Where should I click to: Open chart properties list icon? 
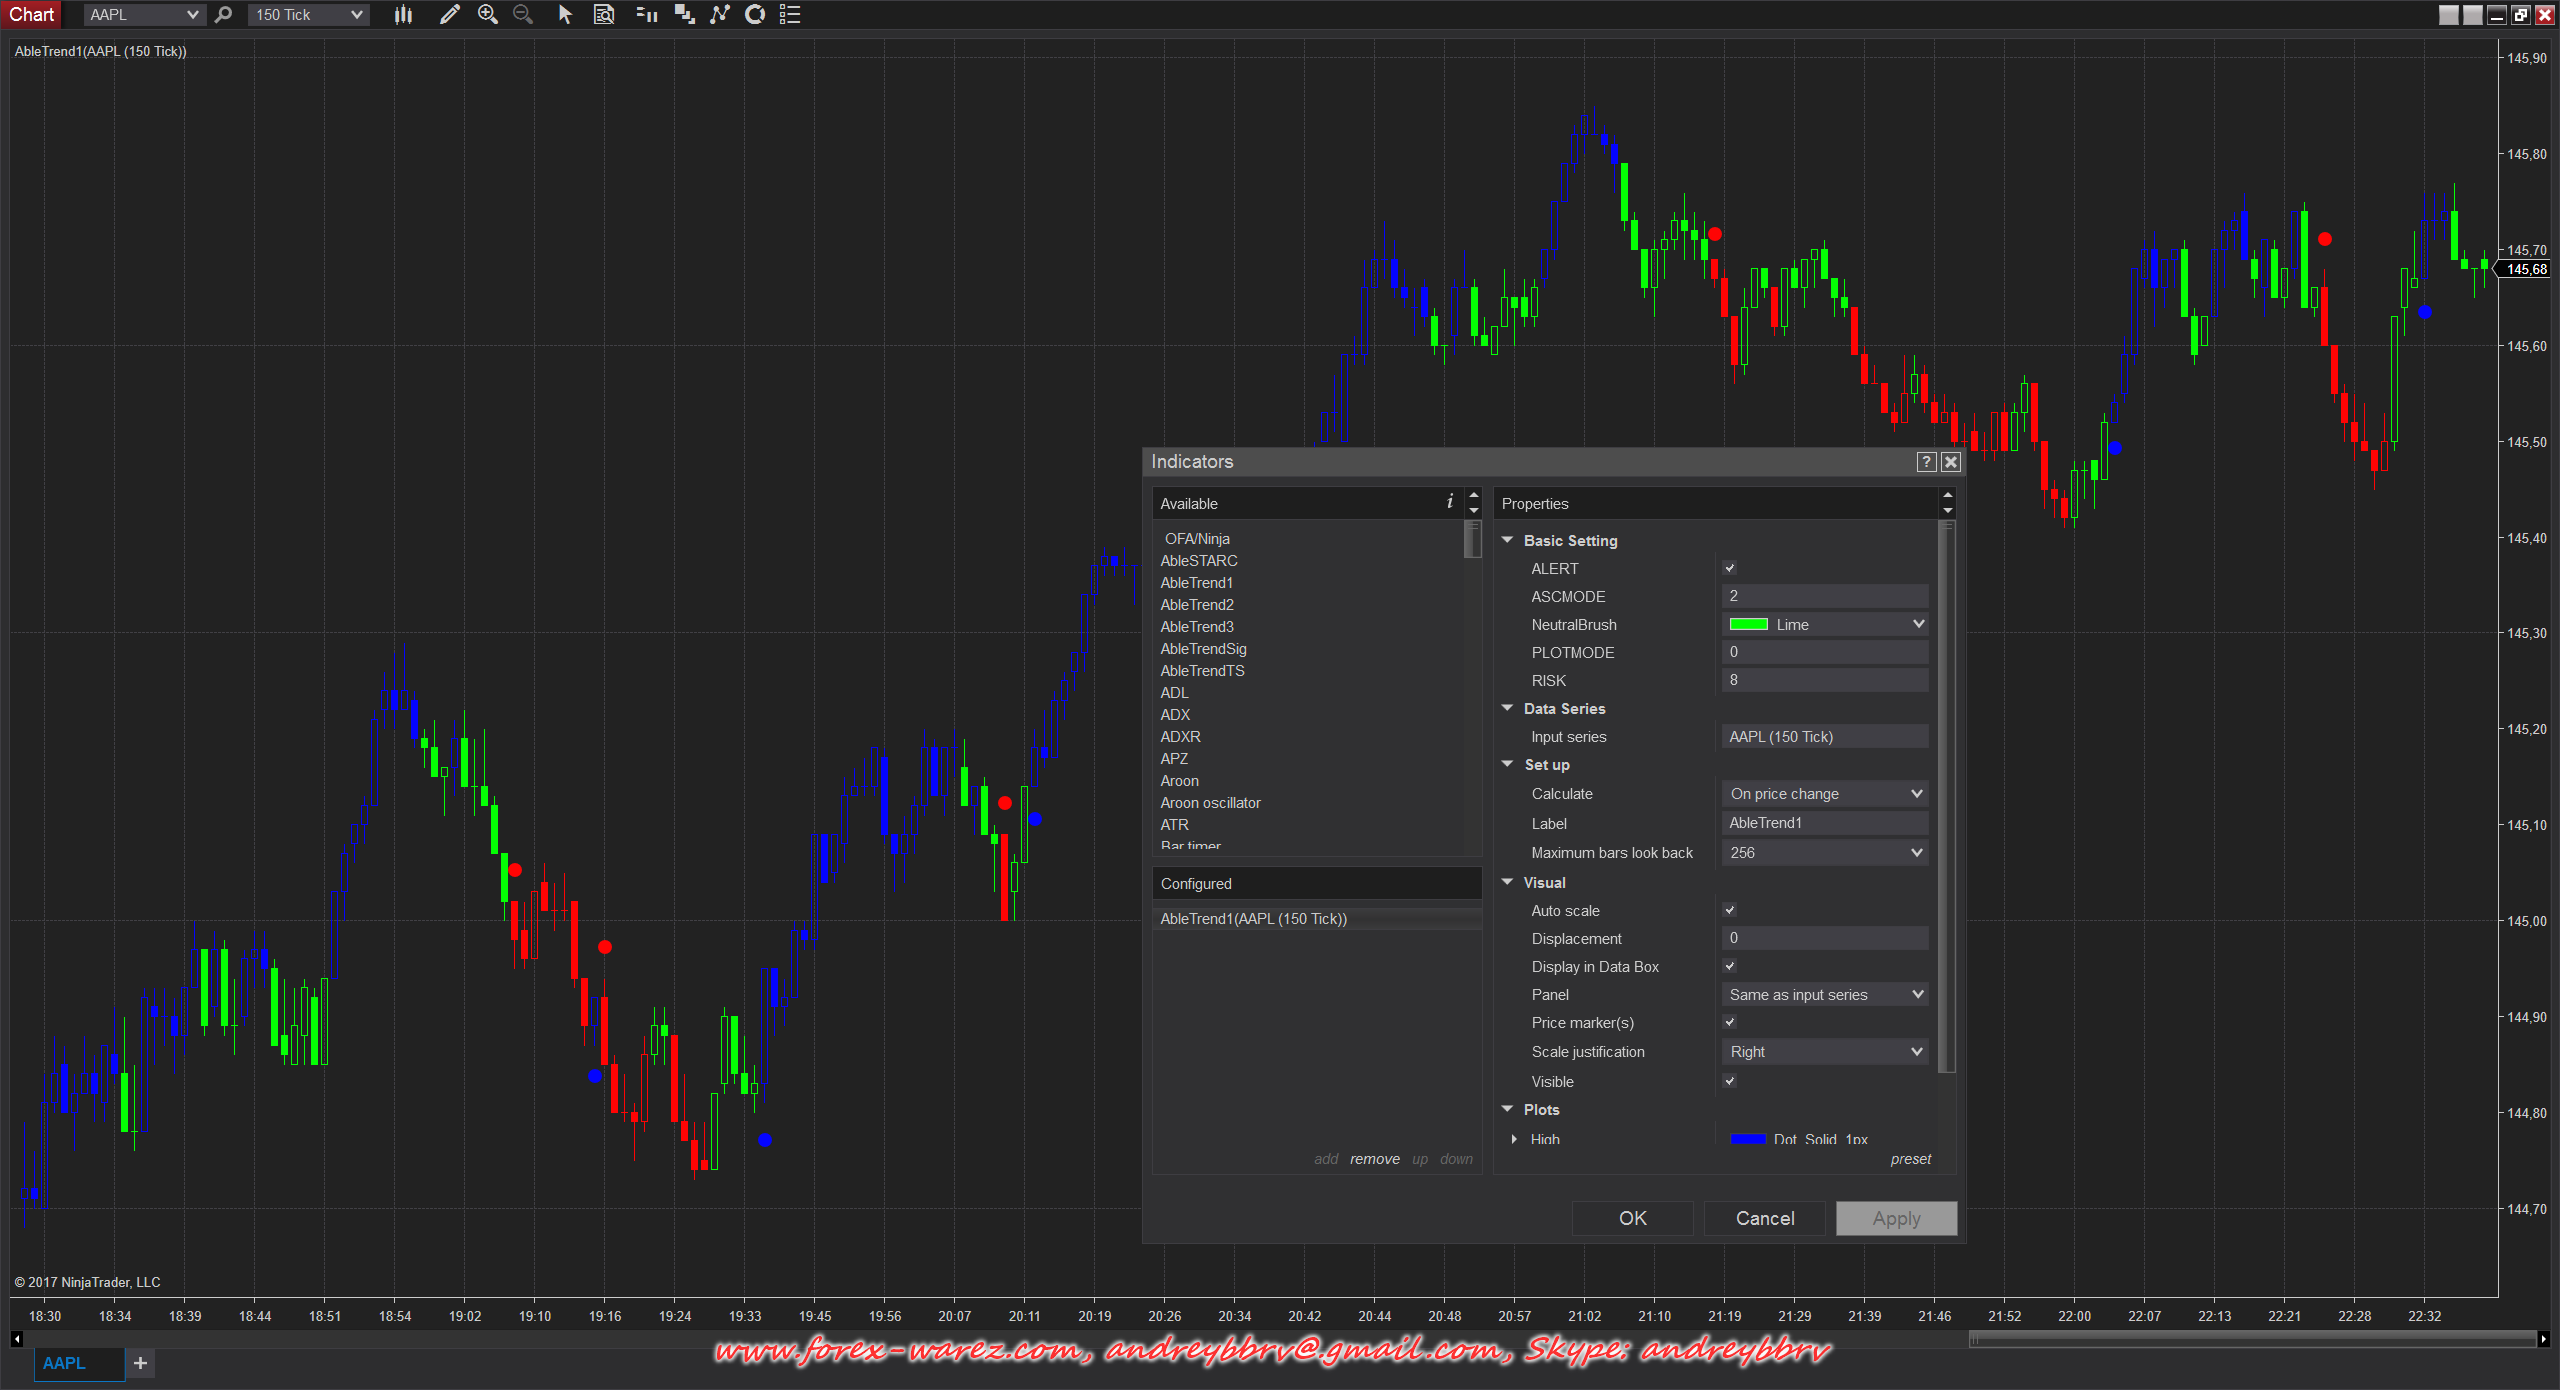pos(790,14)
